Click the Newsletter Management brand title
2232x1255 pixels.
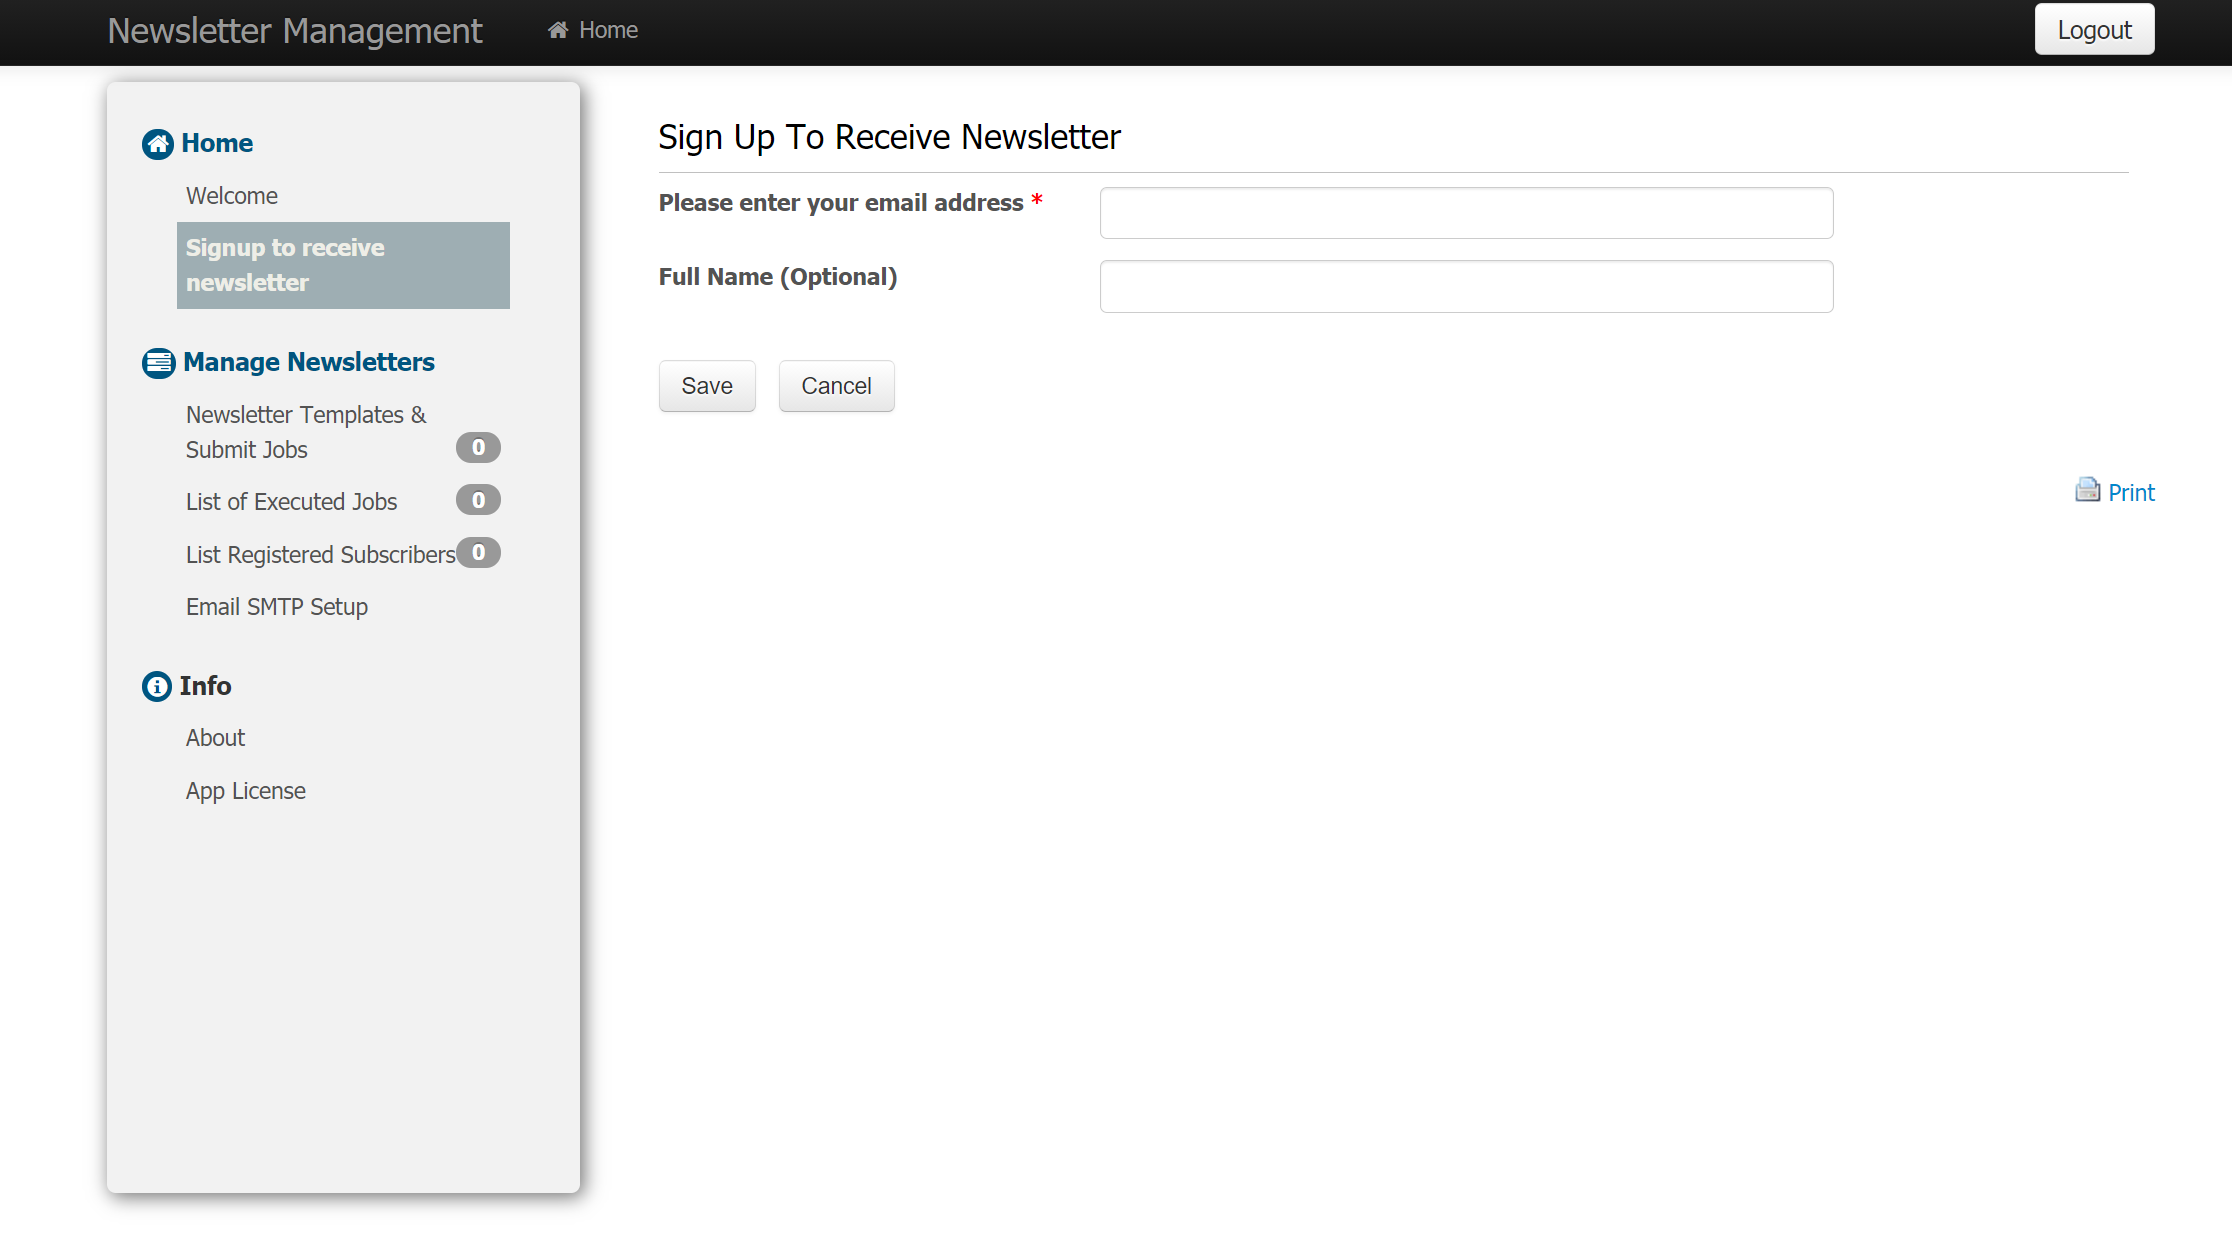(x=295, y=31)
